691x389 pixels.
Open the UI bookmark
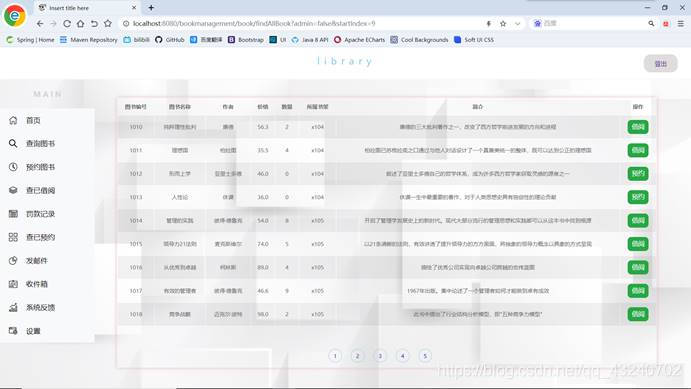pos(278,40)
